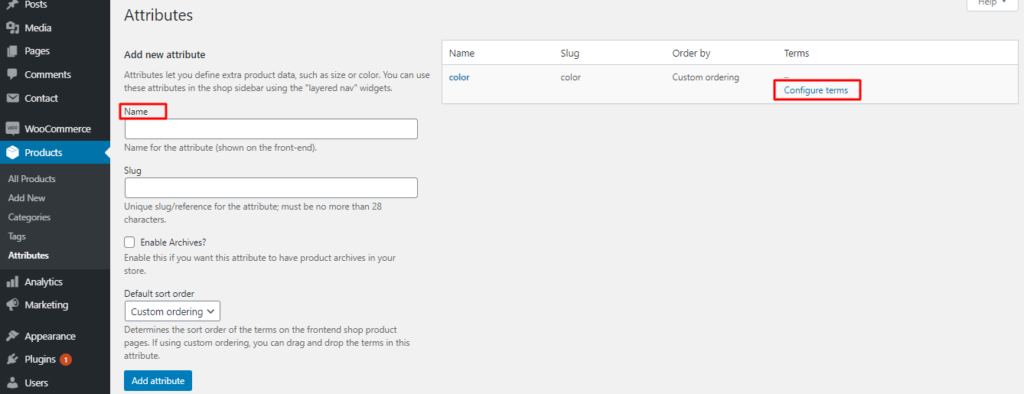Screen dimensions: 1024x394
Task: Click the Plugins plug icon
Action: pos(12,359)
